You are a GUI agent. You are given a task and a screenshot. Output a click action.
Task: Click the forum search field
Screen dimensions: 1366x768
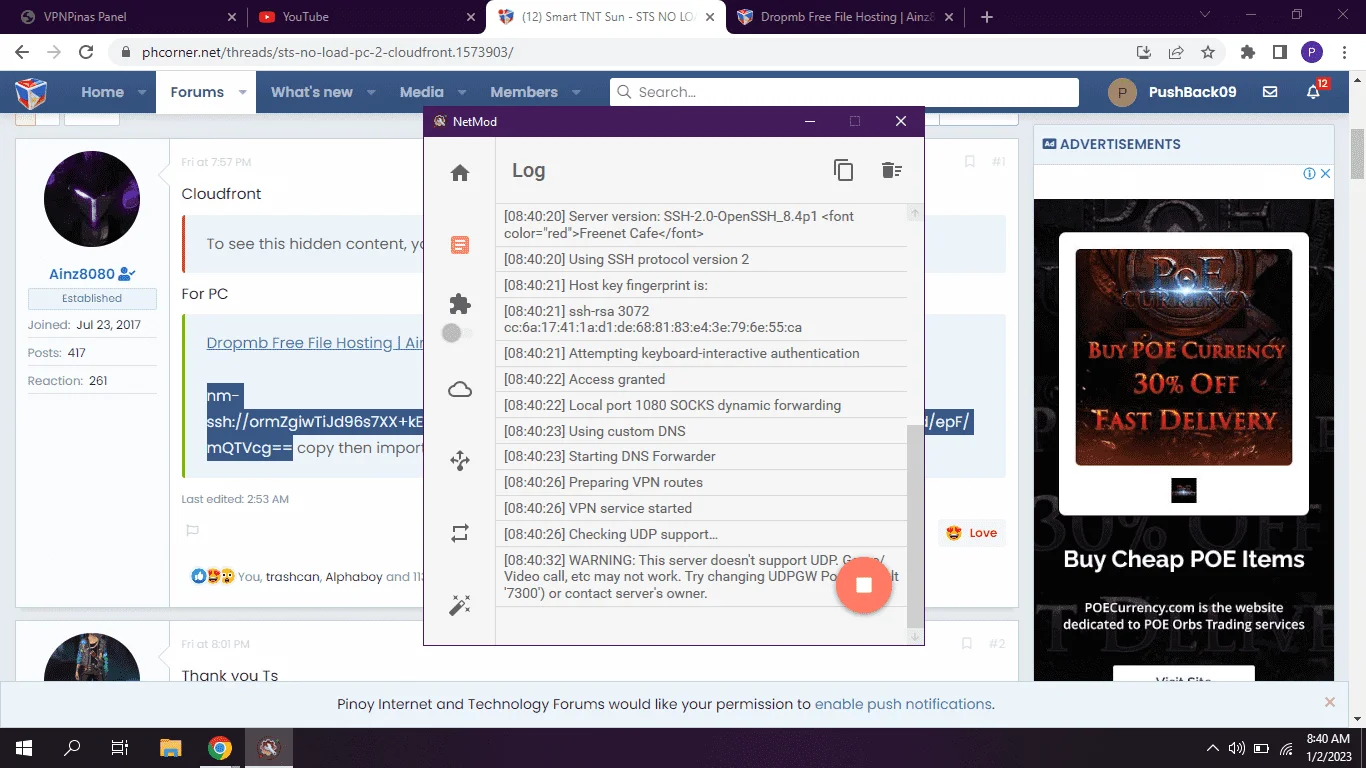[845, 92]
